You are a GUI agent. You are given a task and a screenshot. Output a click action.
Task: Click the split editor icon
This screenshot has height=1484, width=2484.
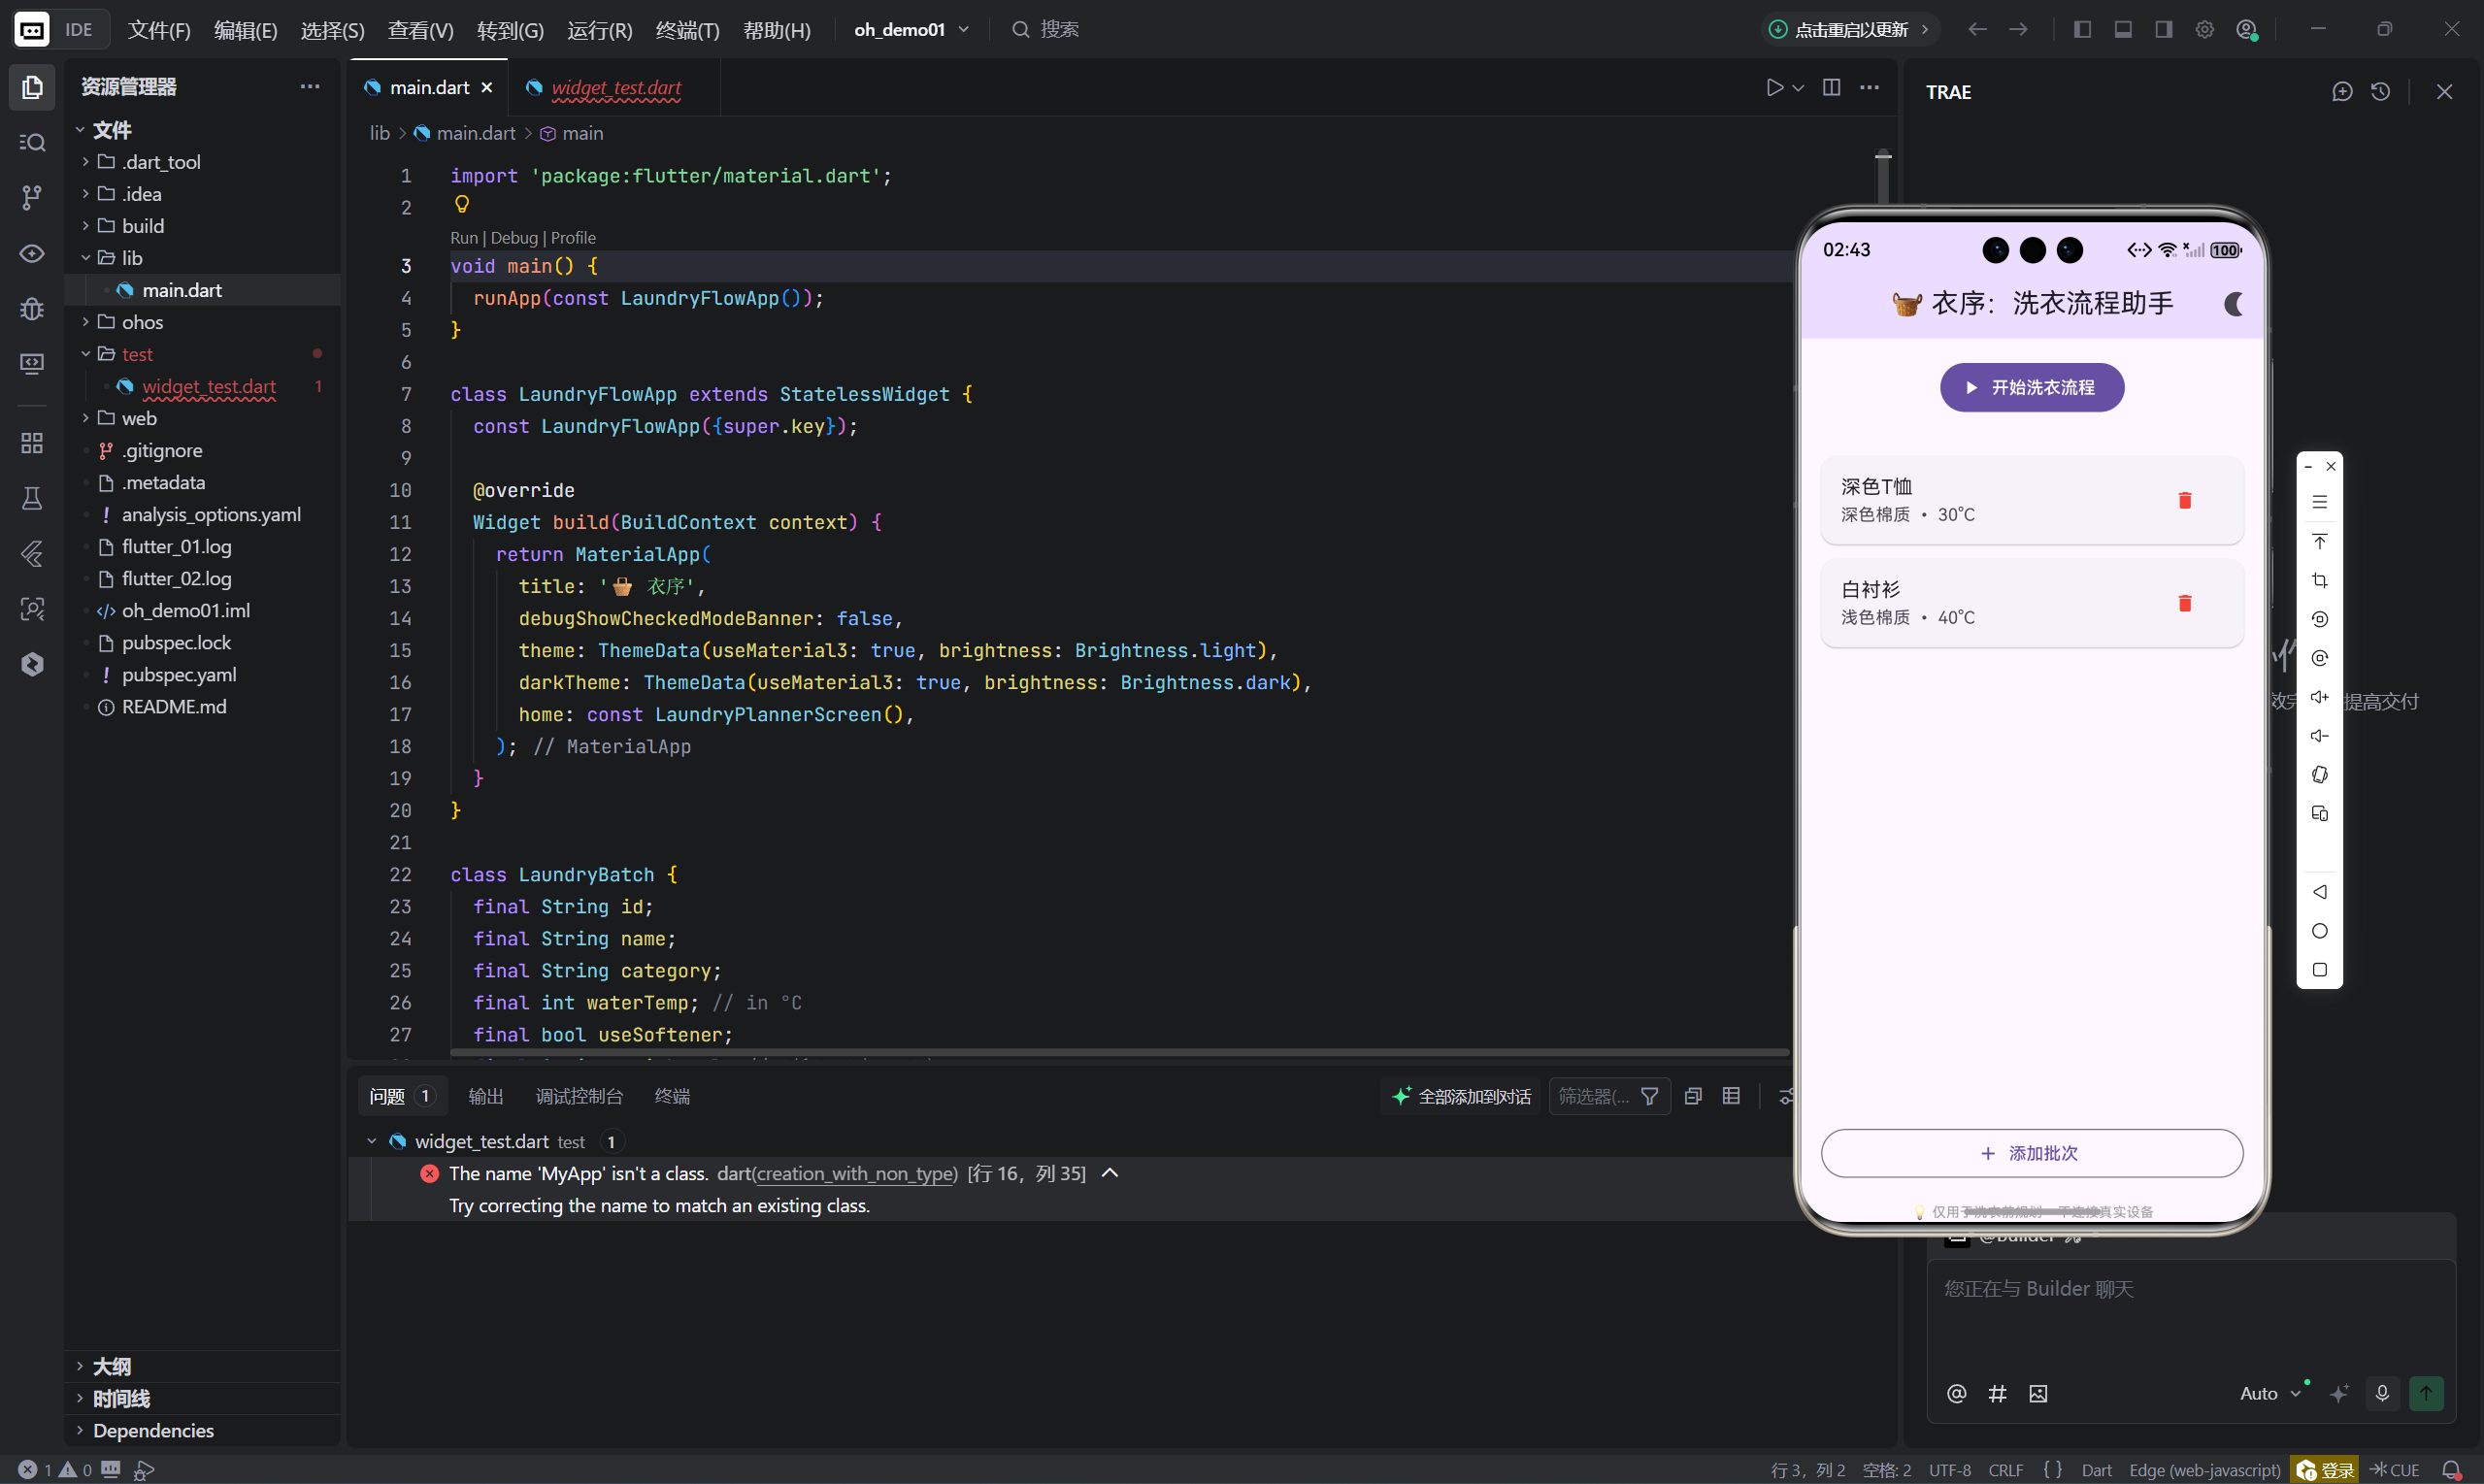pos(1831,88)
